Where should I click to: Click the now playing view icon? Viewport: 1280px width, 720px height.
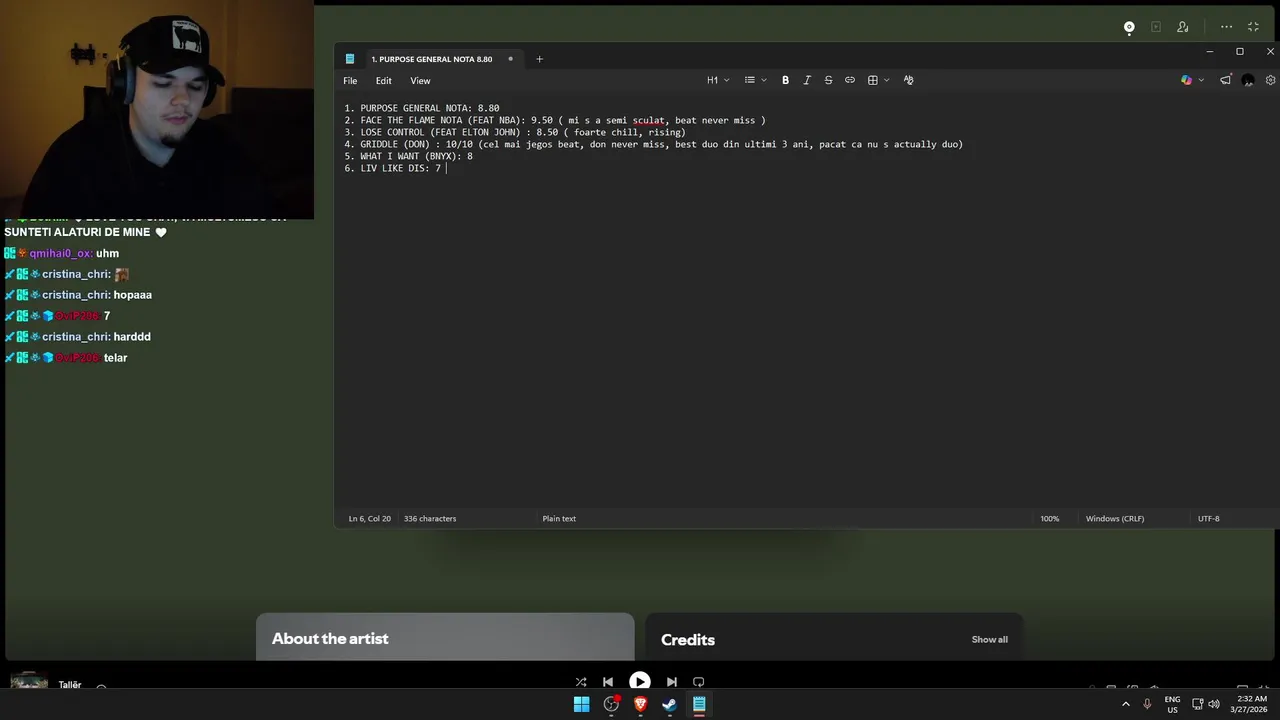(x=1129, y=27)
